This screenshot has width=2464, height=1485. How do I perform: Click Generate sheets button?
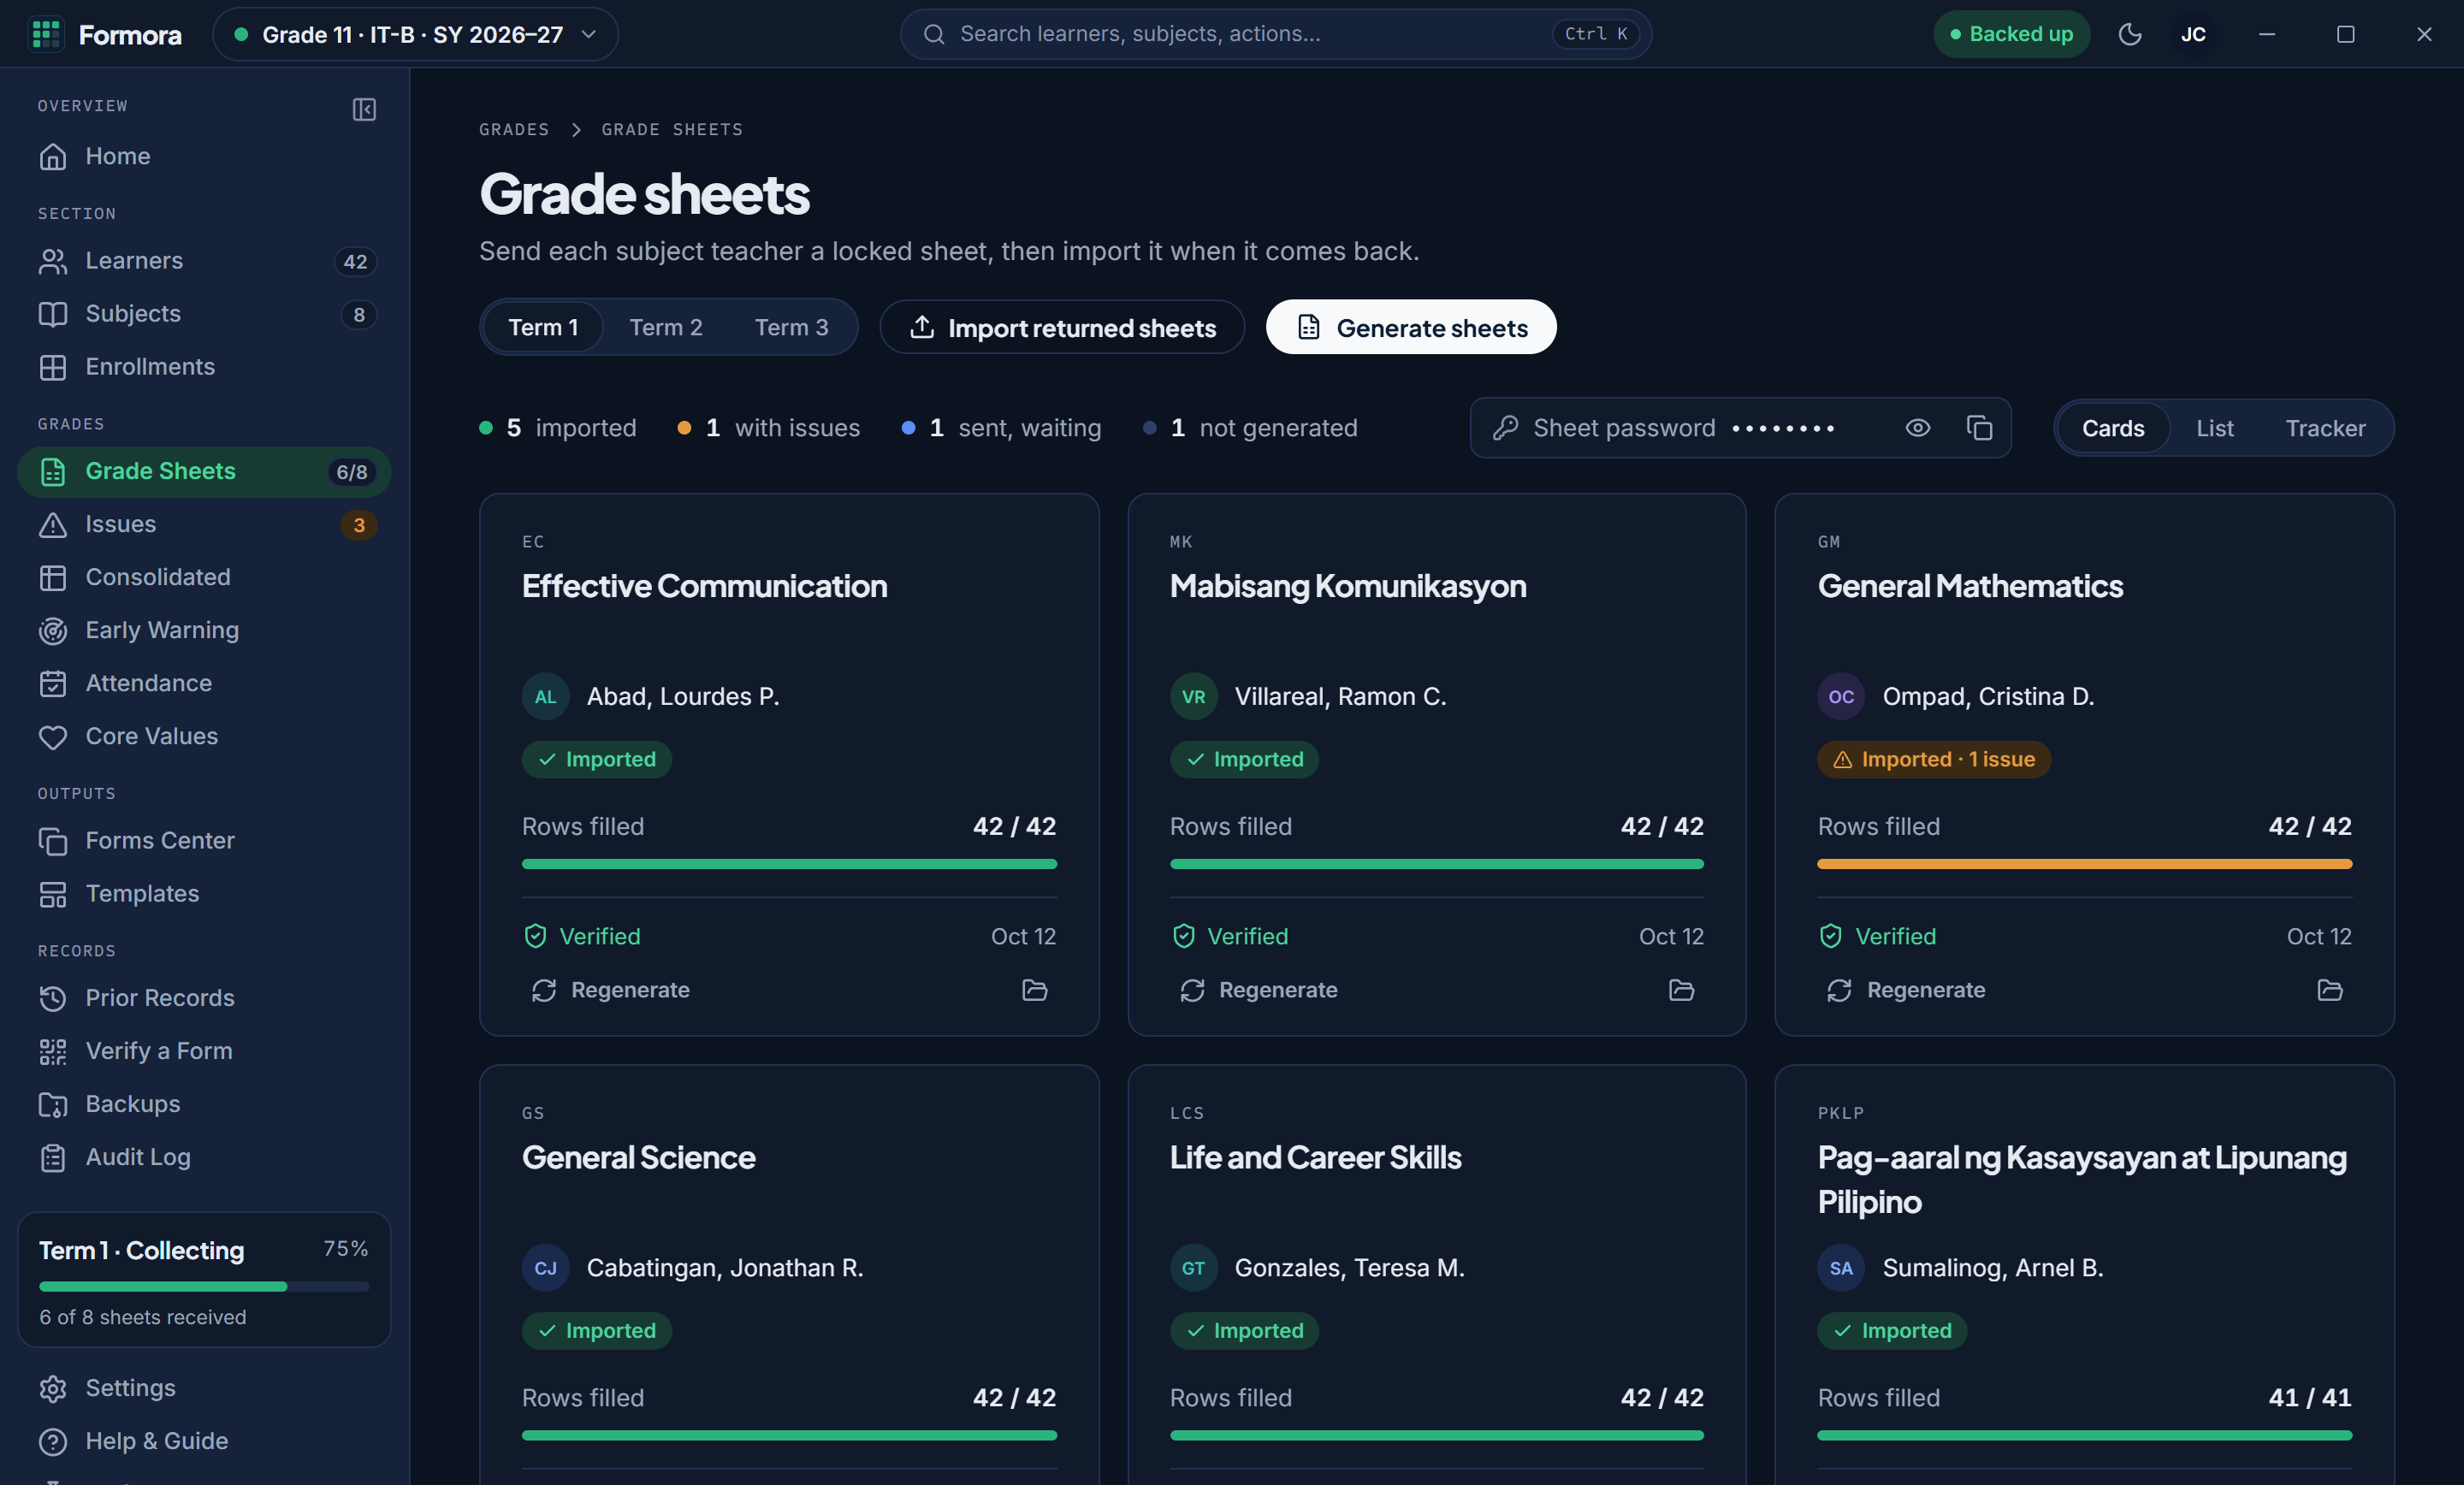pos(1411,327)
